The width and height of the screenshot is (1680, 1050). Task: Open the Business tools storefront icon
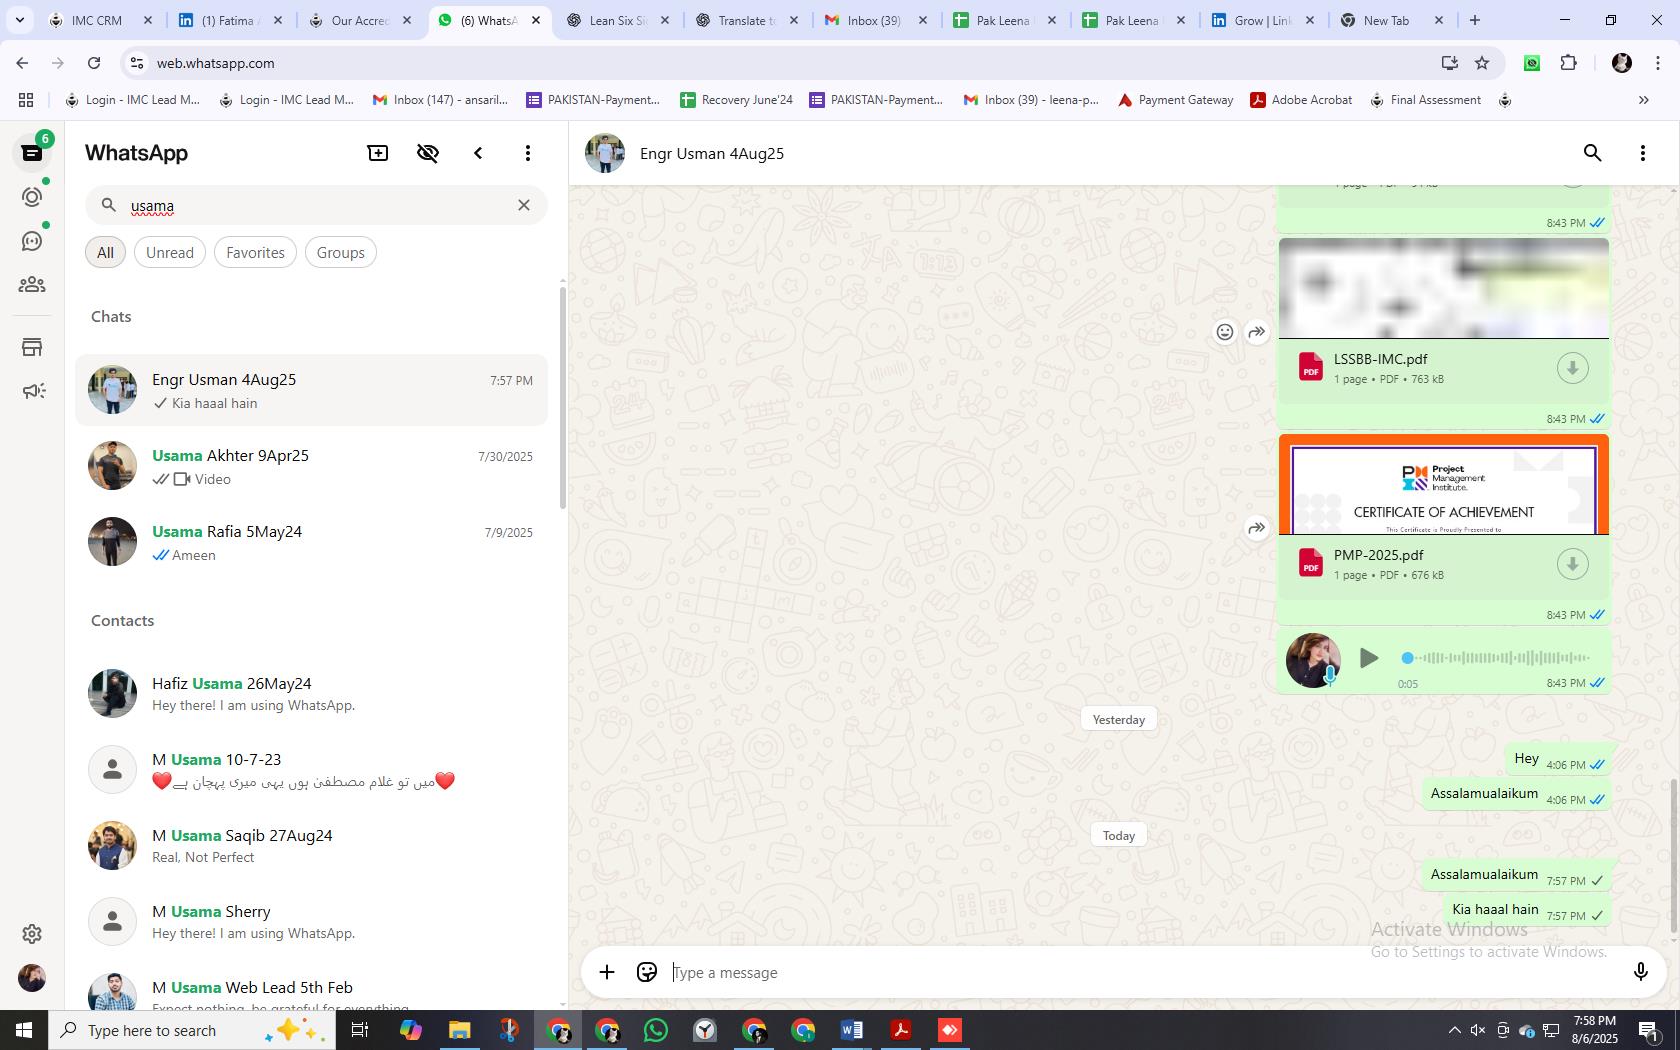[x=32, y=347]
